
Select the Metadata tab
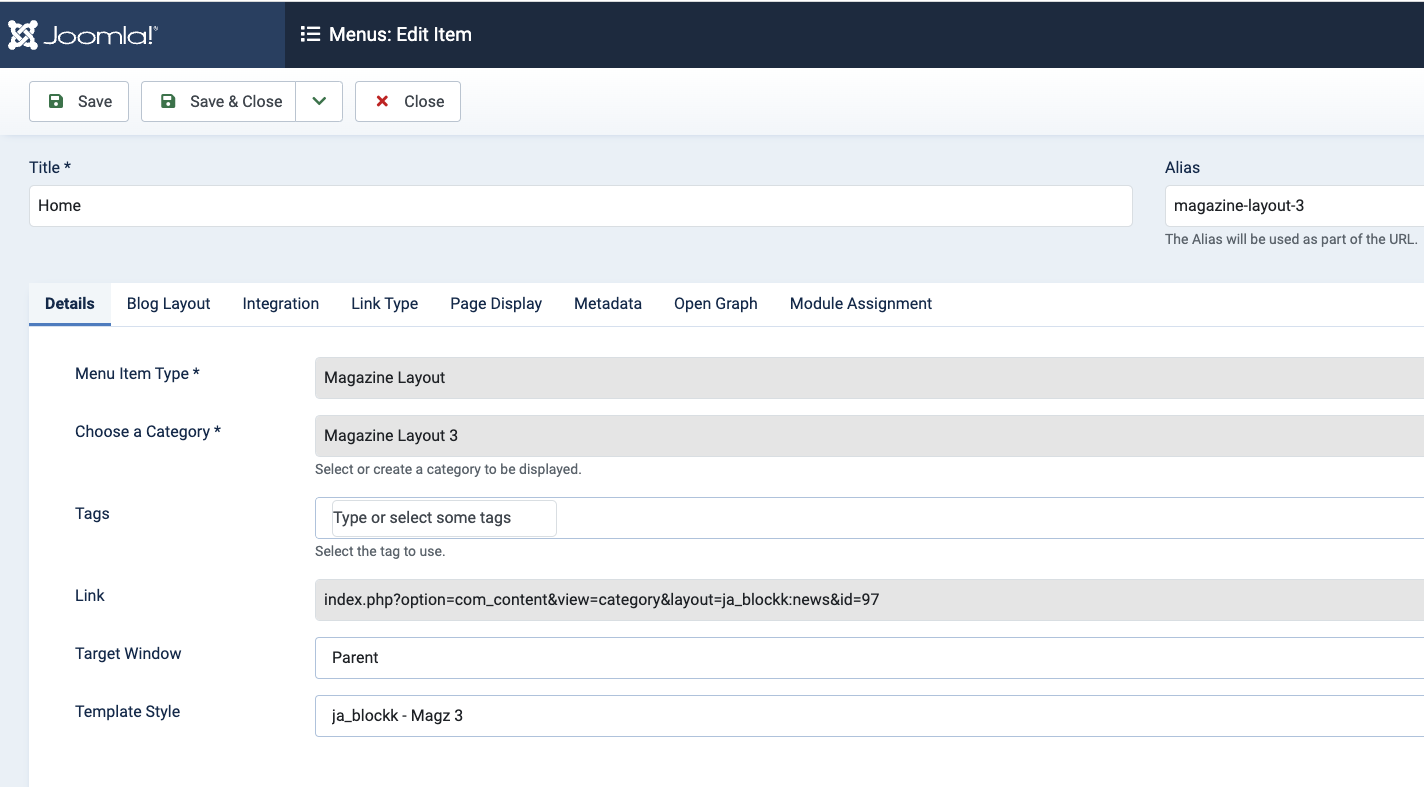[x=607, y=304]
